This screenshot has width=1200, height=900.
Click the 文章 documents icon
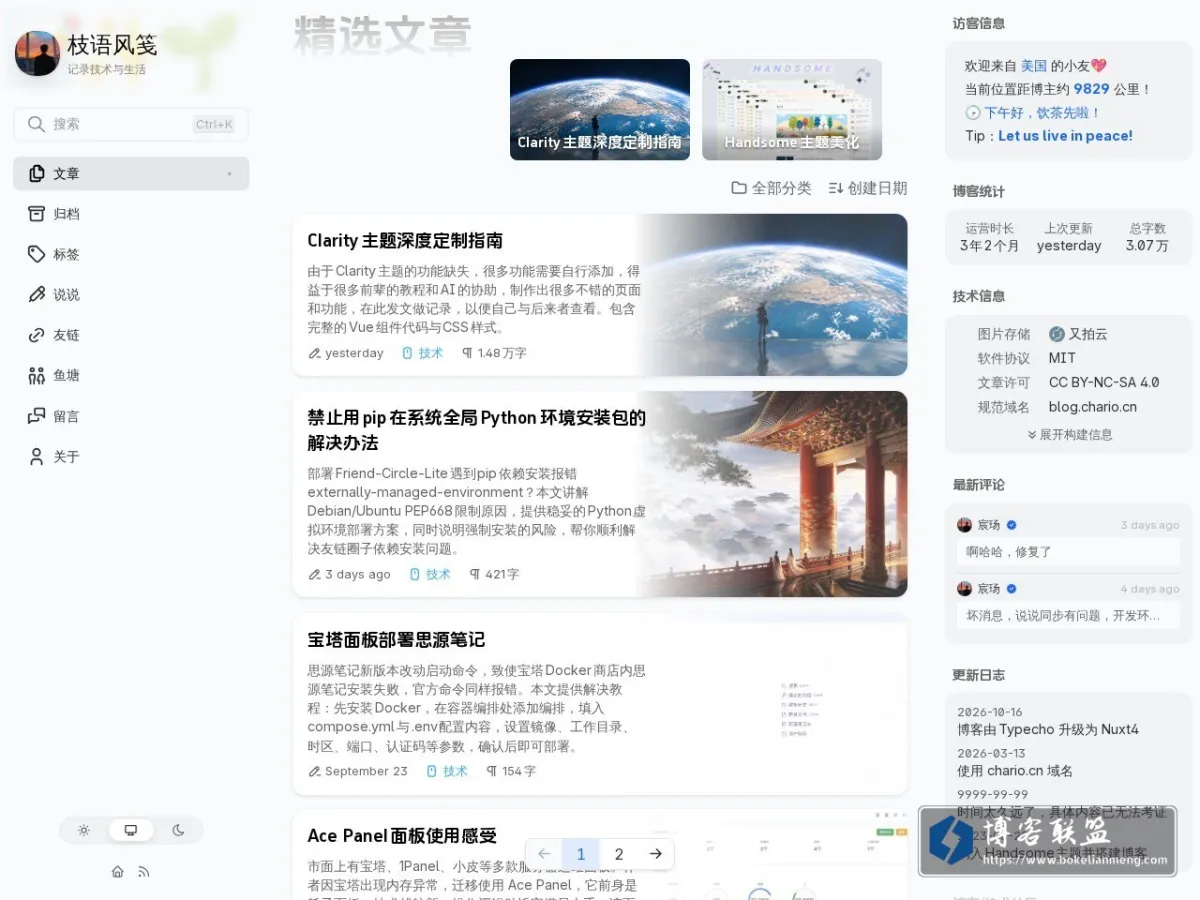[x=37, y=173]
